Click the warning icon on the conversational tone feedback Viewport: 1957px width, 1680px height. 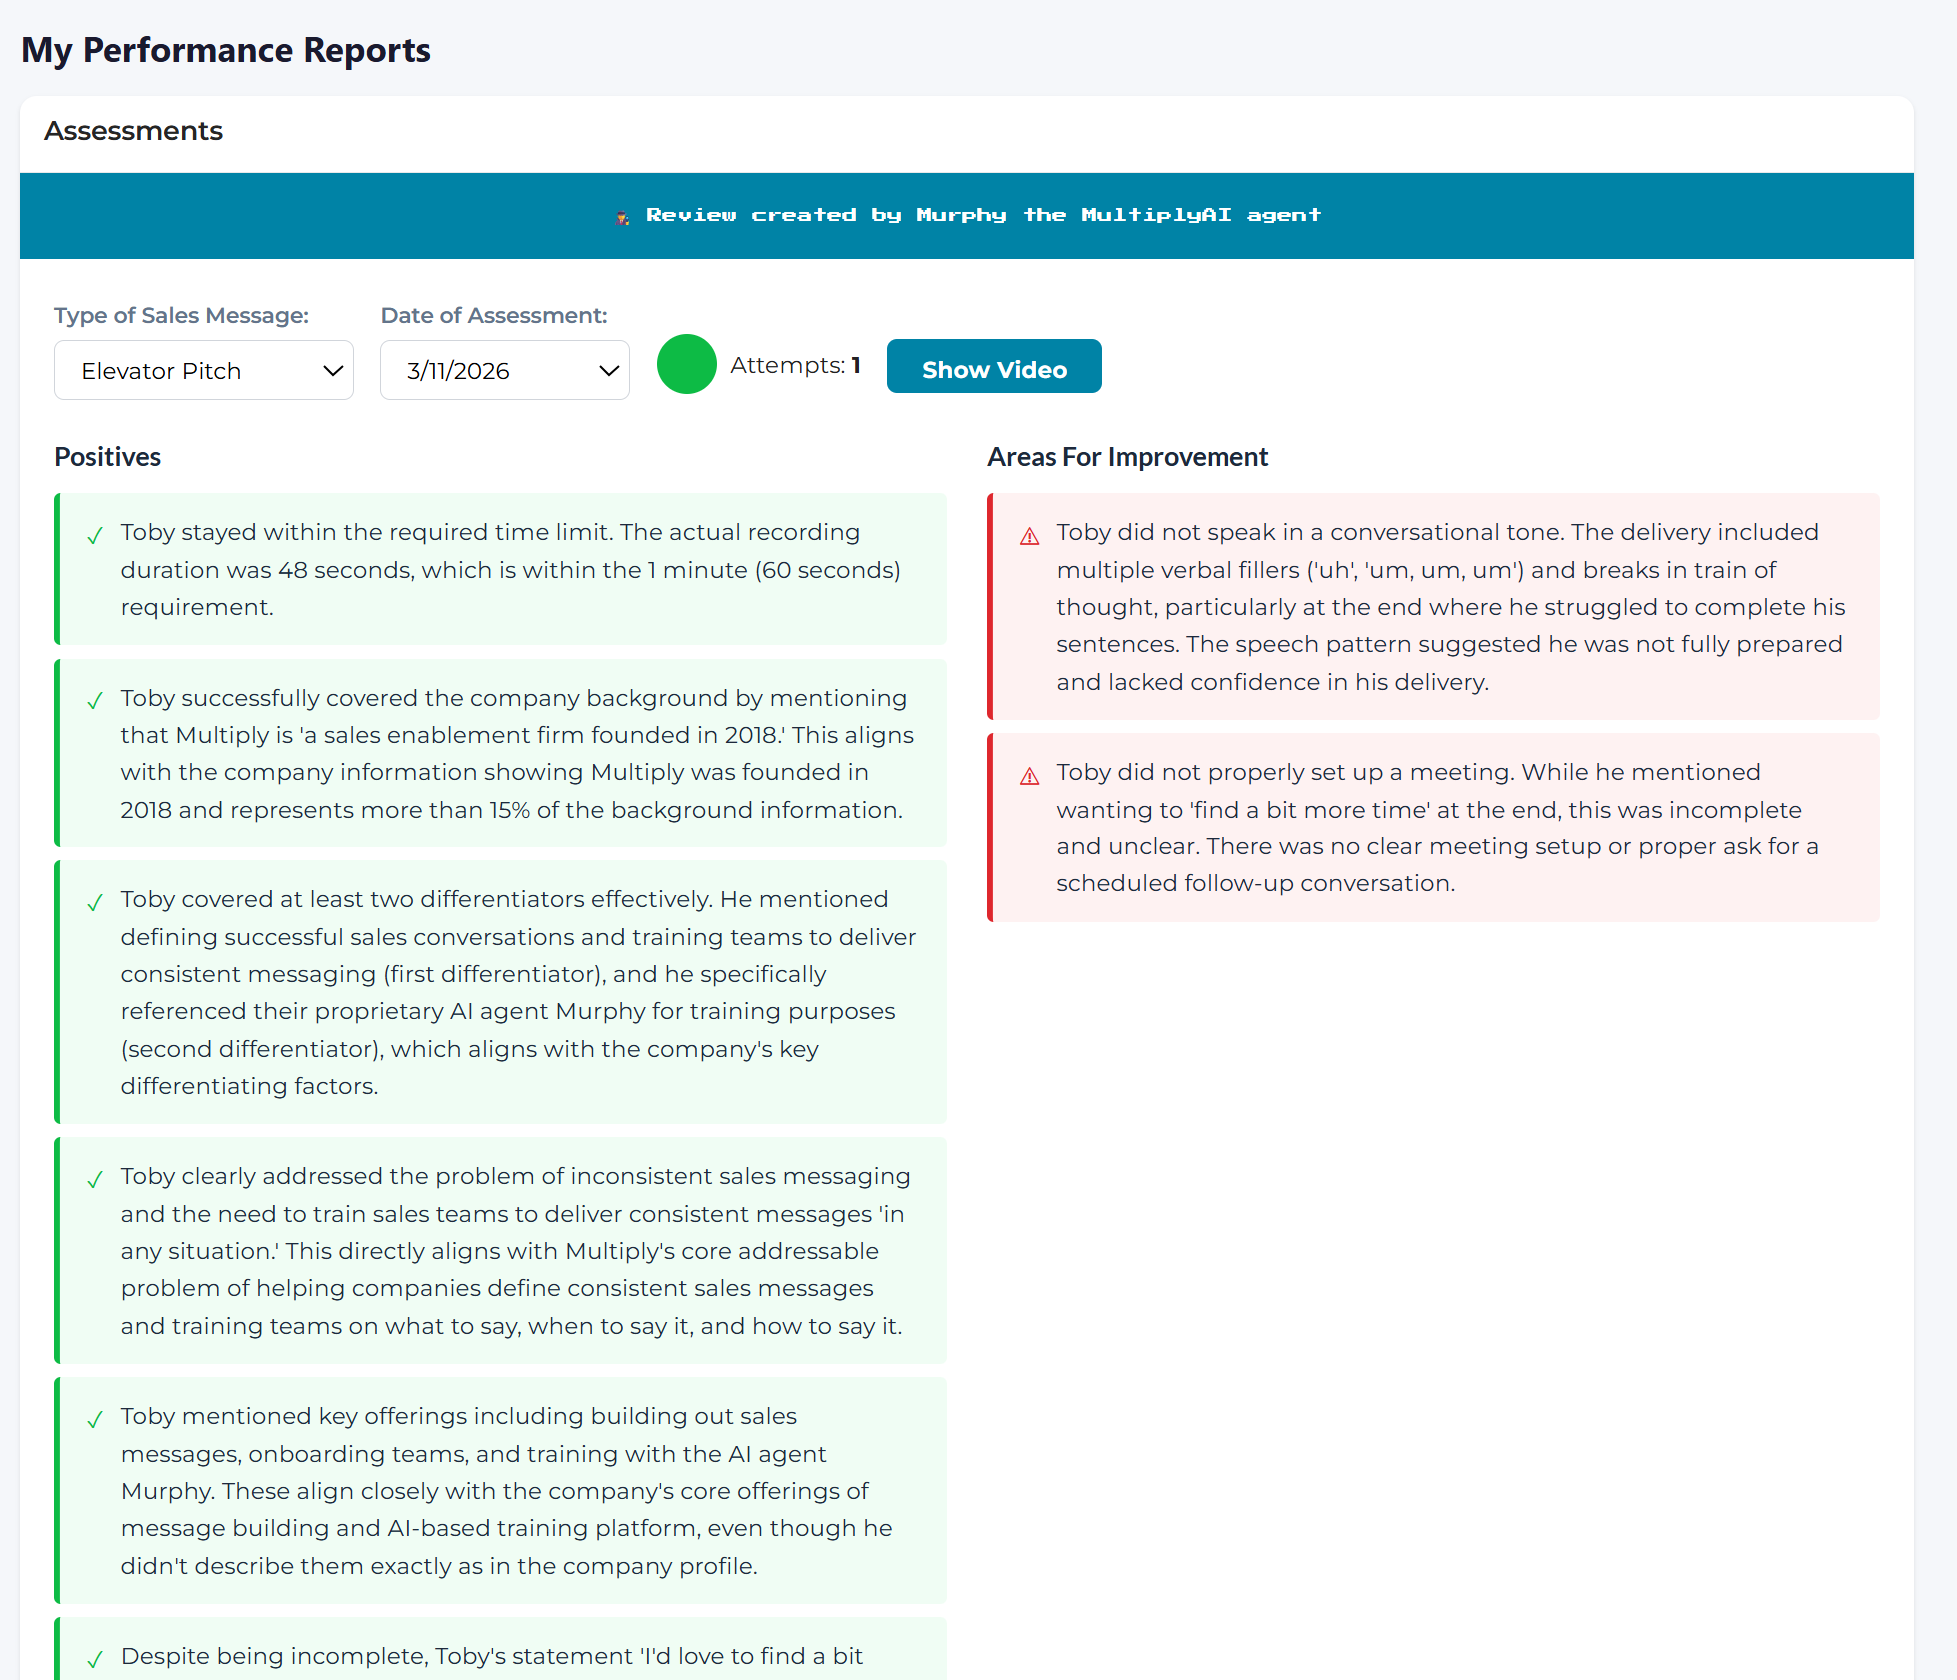(1029, 535)
